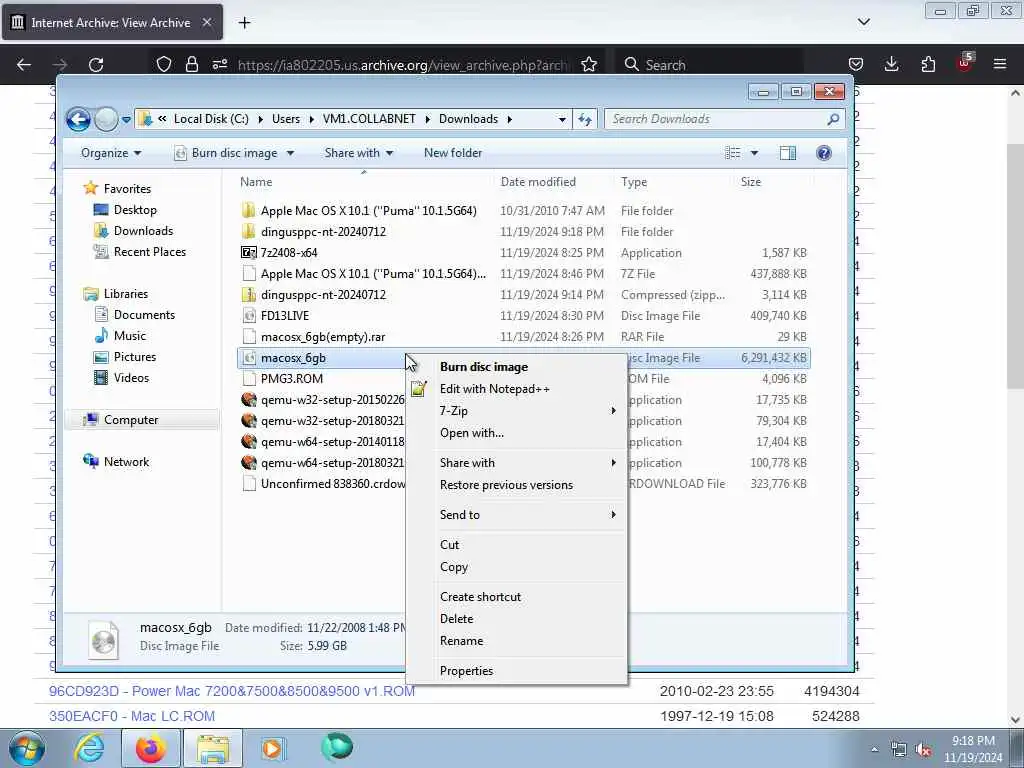Expand Share with submenu in context menu
1024x768 pixels.
coord(516,462)
